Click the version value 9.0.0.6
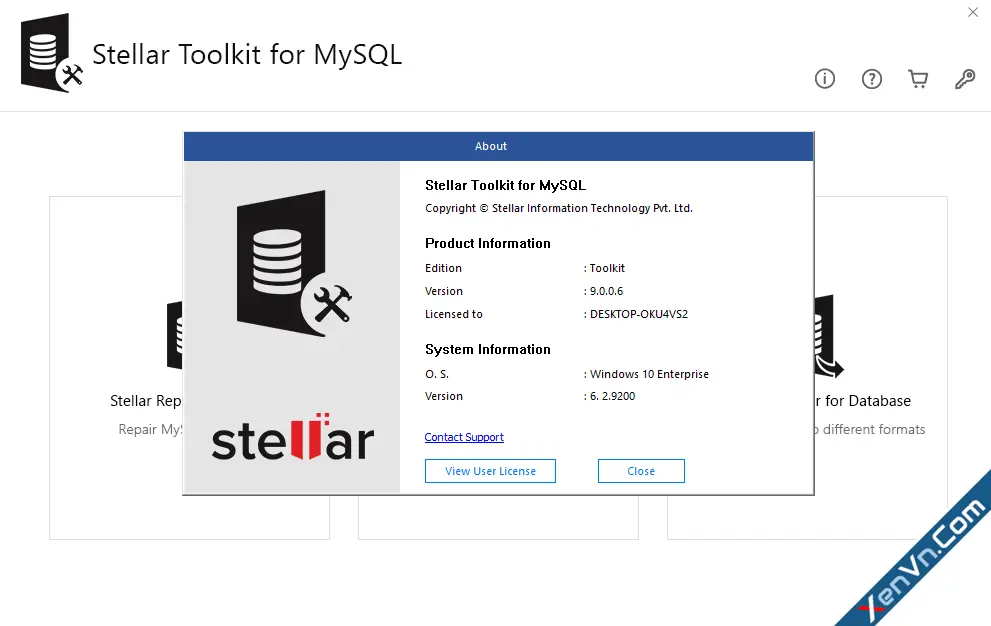The image size is (991, 626). 606,291
